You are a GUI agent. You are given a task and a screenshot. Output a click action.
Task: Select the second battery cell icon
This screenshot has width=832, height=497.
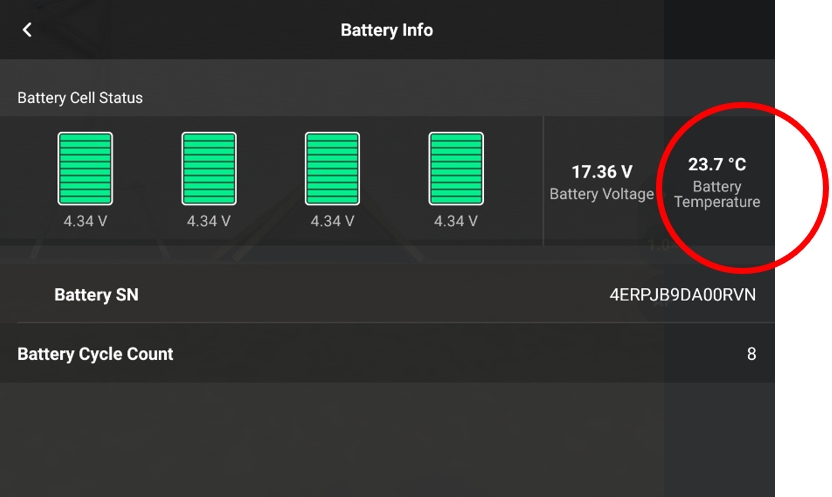click(209, 169)
